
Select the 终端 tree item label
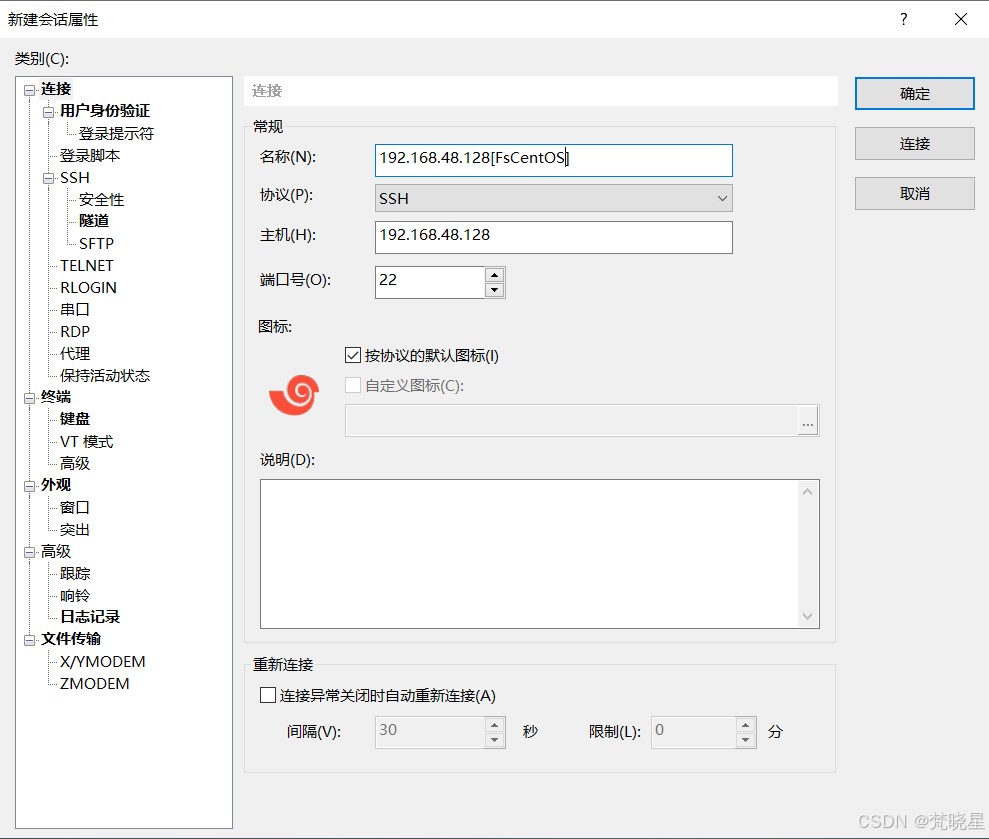[56, 397]
